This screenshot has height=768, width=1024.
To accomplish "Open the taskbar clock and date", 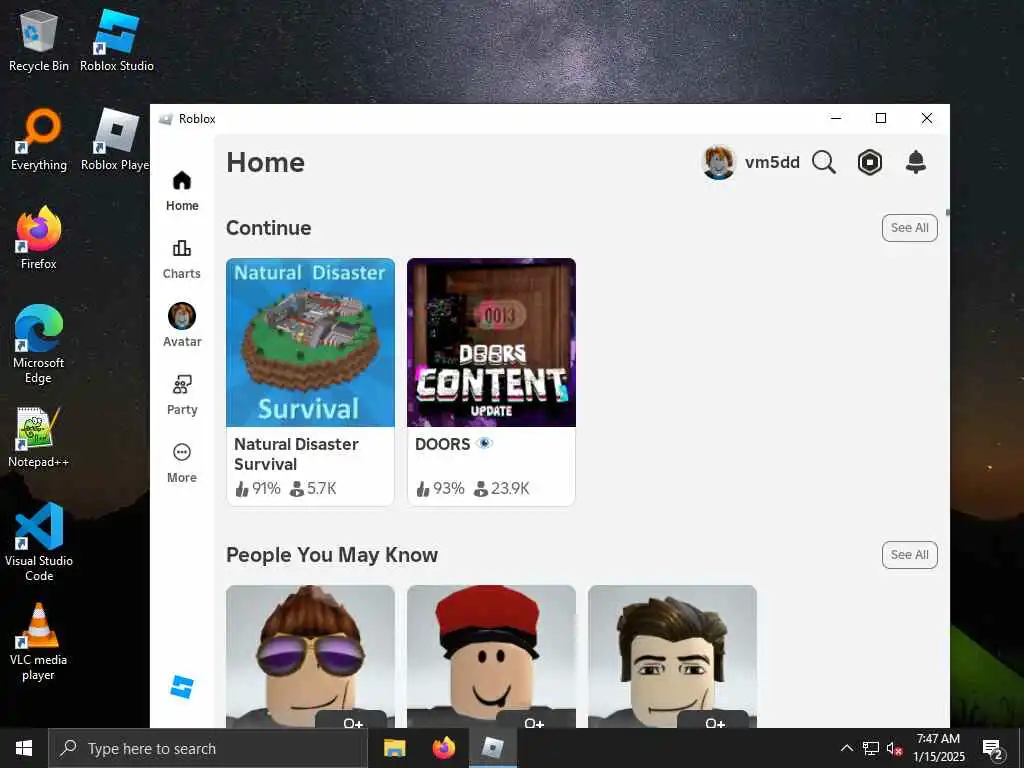I will (x=938, y=748).
